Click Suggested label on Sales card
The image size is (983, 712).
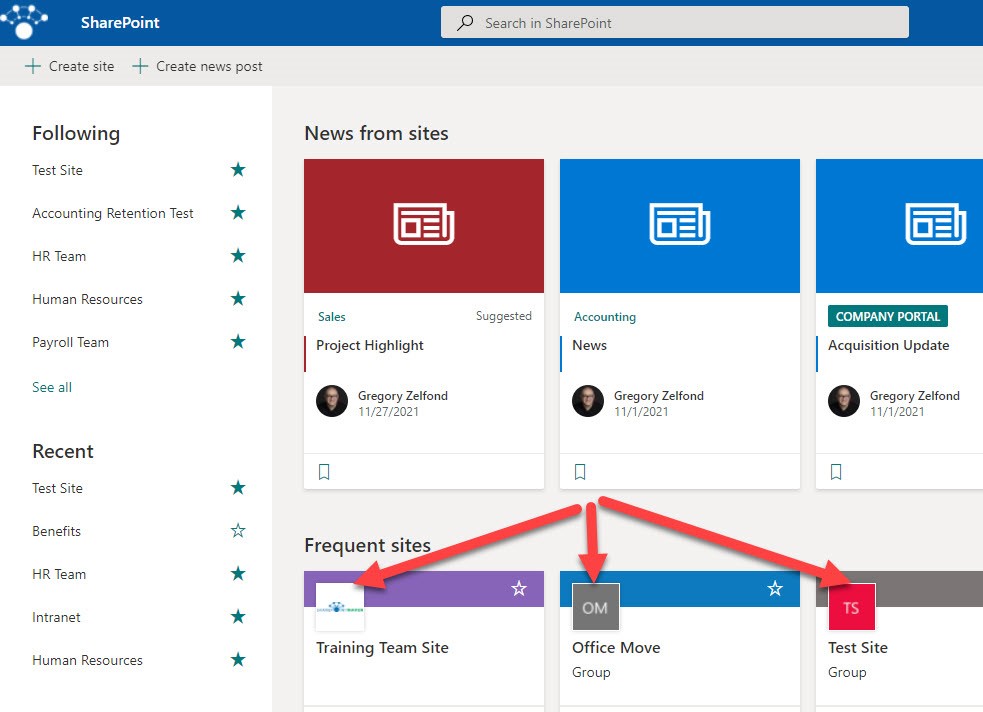pyautogui.click(x=503, y=316)
